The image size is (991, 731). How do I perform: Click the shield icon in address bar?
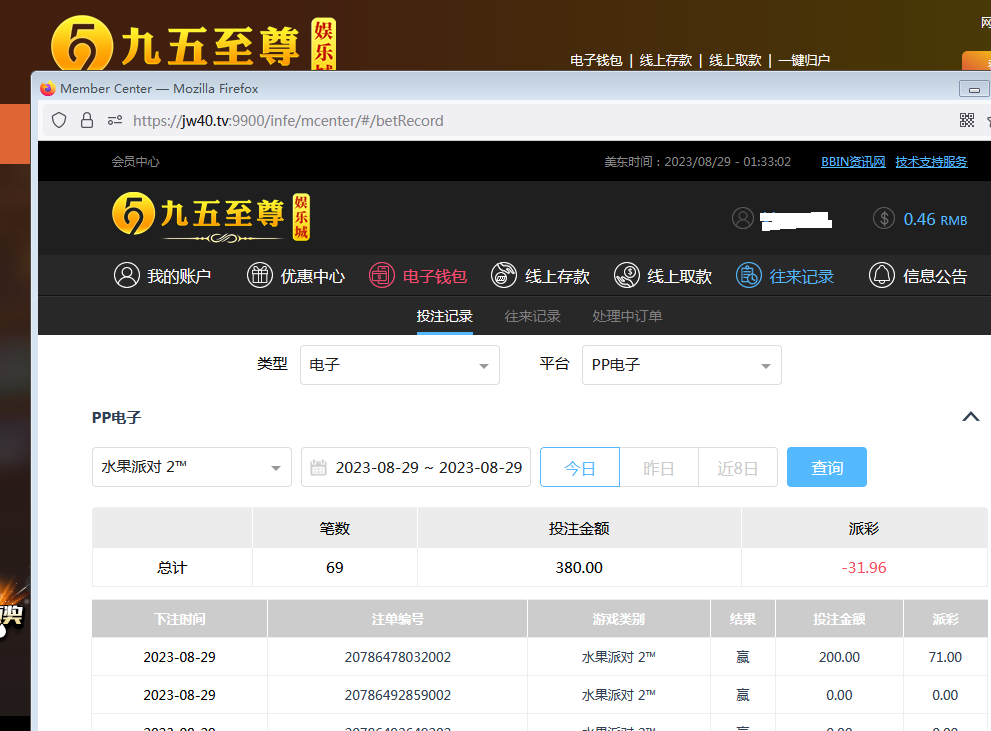click(x=59, y=120)
